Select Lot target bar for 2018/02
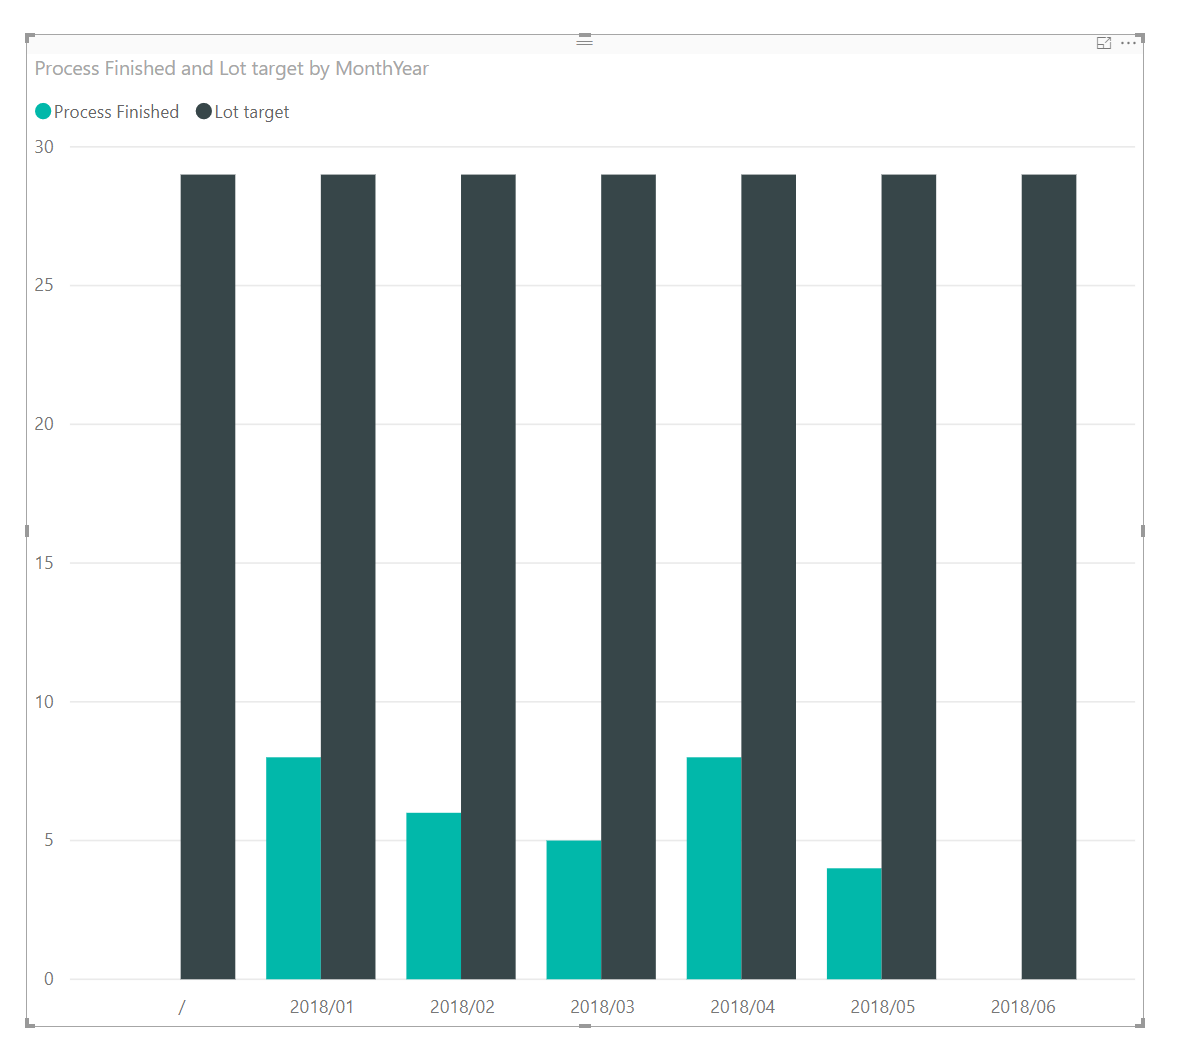Image resolution: width=1192 pixels, height=1057 pixels. [x=488, y=576]
